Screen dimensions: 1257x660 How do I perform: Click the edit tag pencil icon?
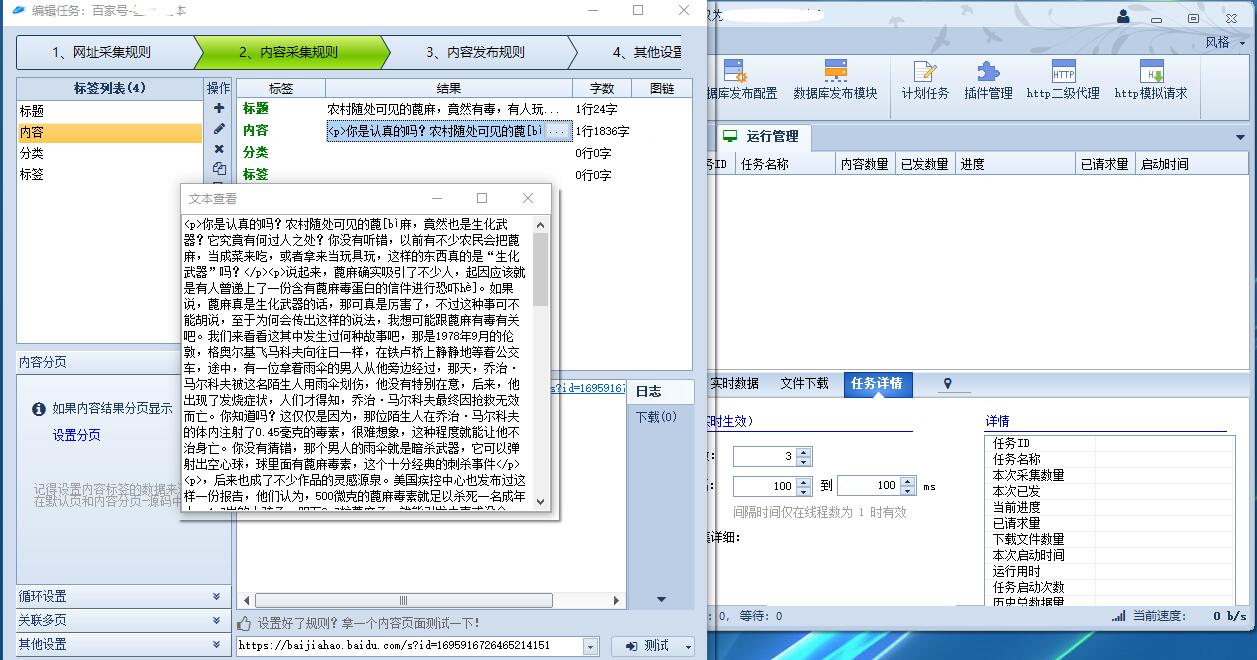[x=219, y=129]
